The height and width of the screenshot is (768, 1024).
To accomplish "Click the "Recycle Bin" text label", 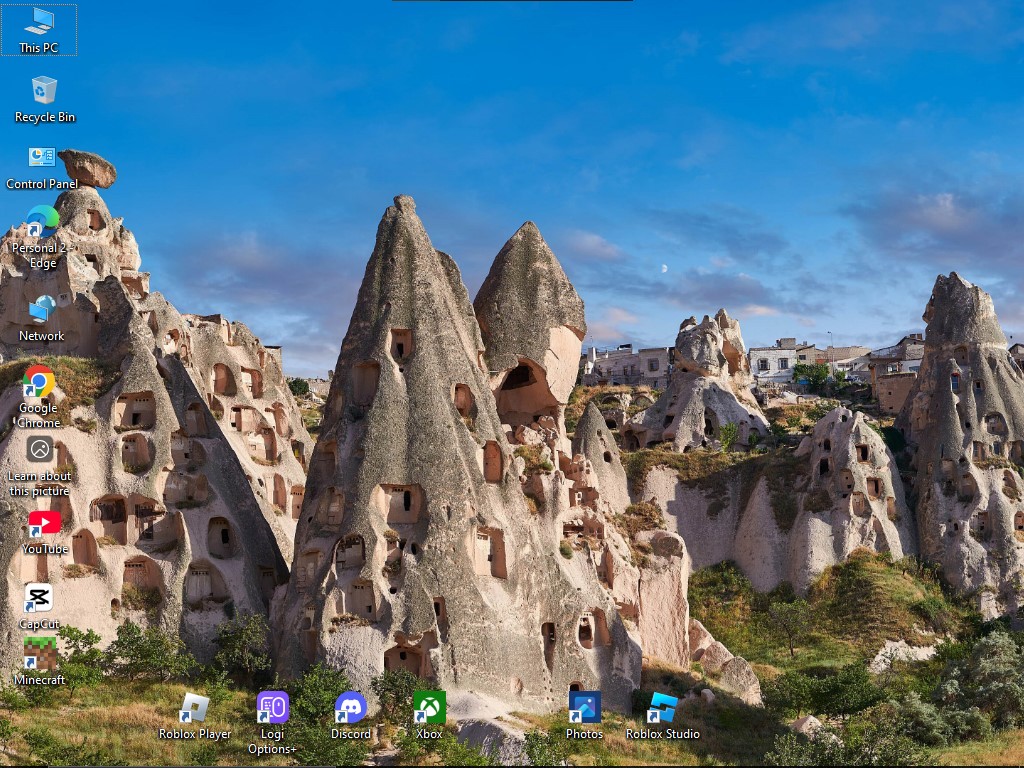I will coord(45,118).
